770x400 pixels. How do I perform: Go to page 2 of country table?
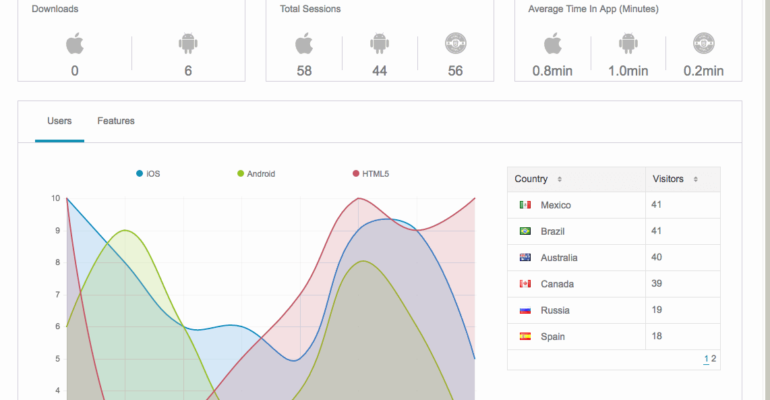714,359
